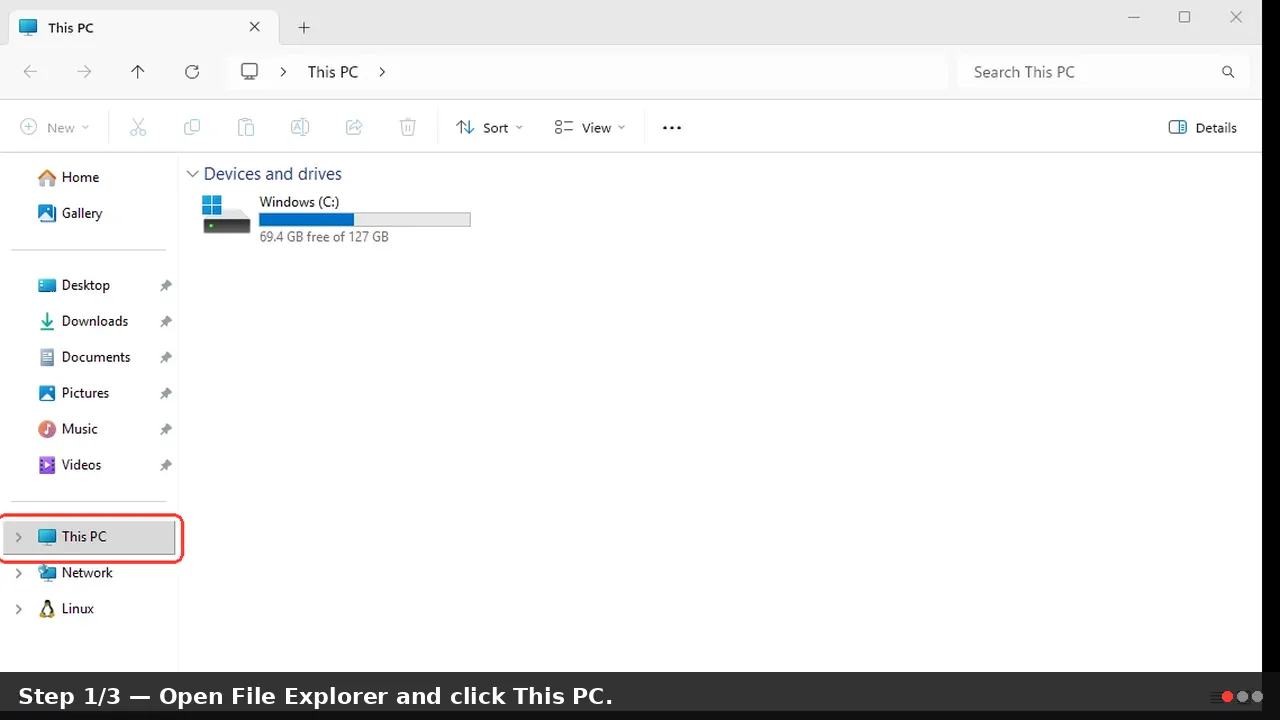
Task: Click the Cut scissors icon
Action: pos(138,127)
